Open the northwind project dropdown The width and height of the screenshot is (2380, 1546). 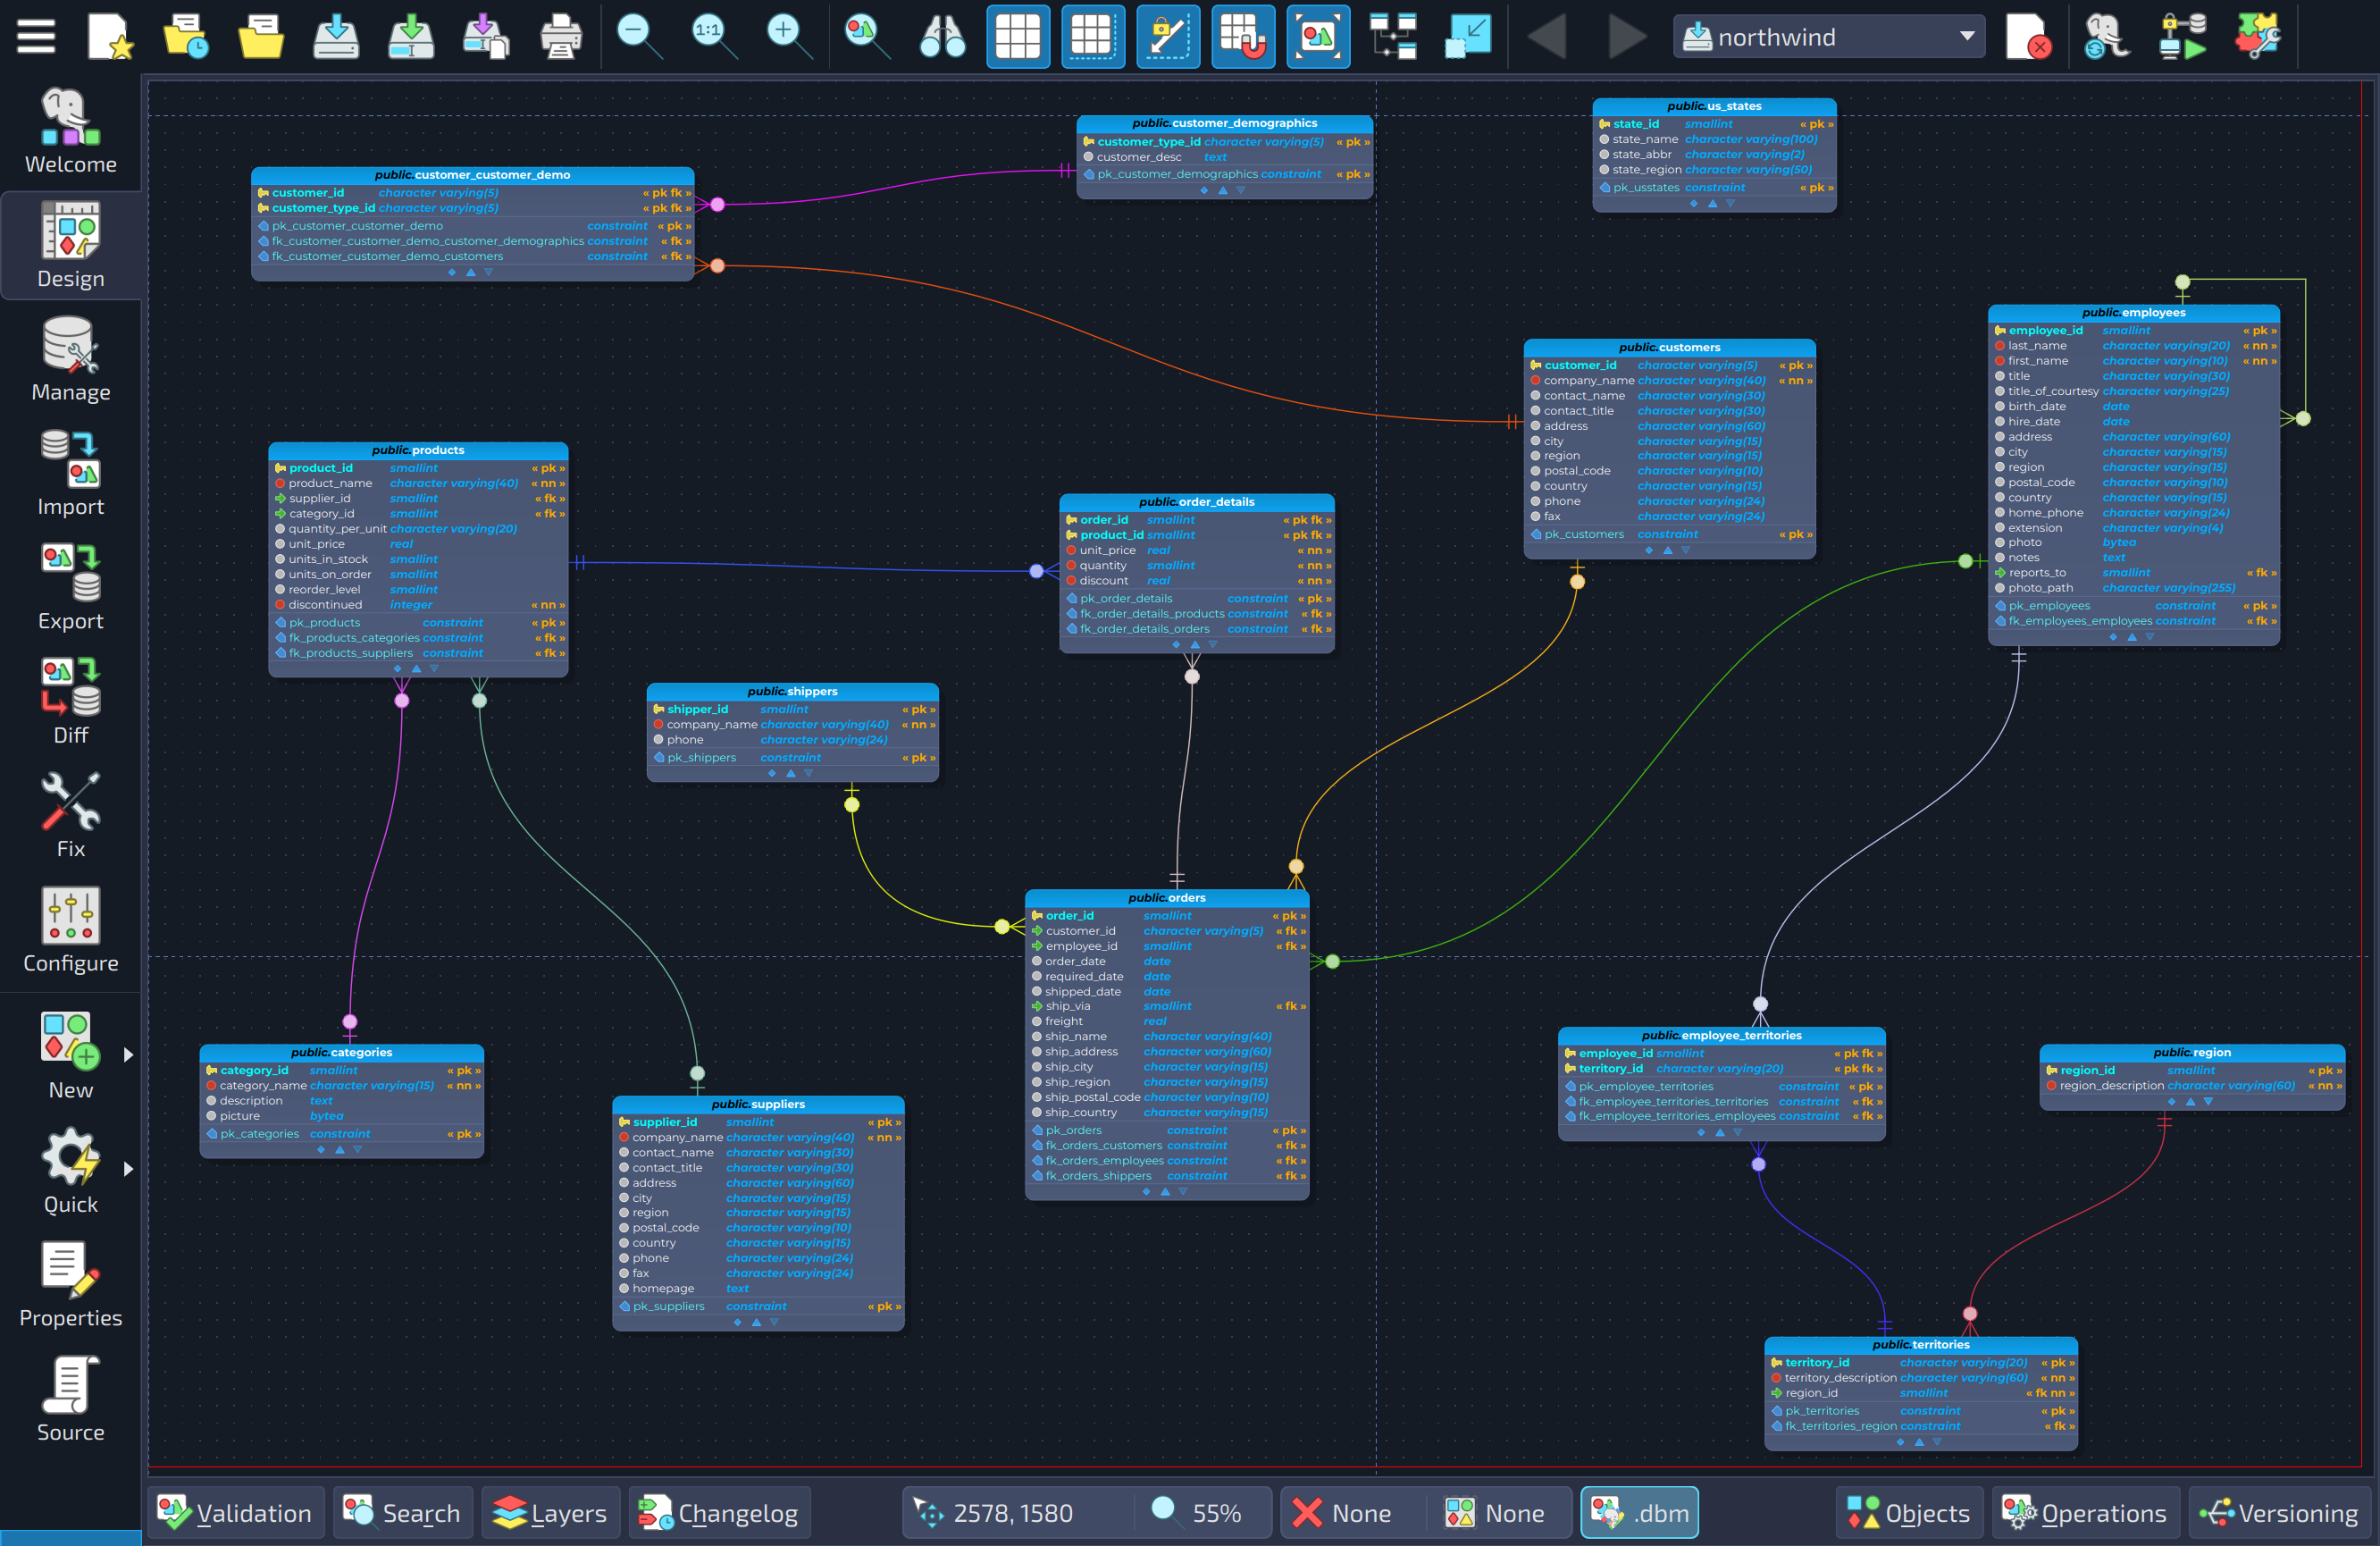(x=1828, y=36)
